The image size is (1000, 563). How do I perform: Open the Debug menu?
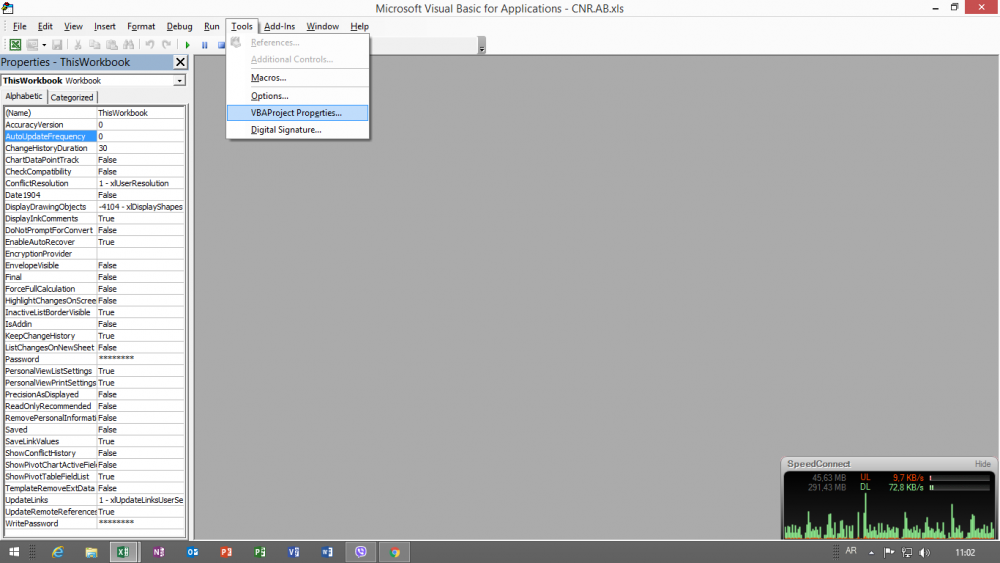pyautogui.click(x=179, y=26)
